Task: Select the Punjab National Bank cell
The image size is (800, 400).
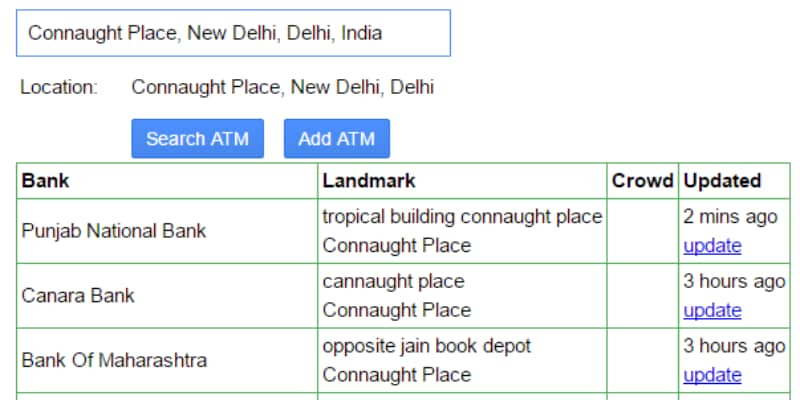Action: [167, 231]
